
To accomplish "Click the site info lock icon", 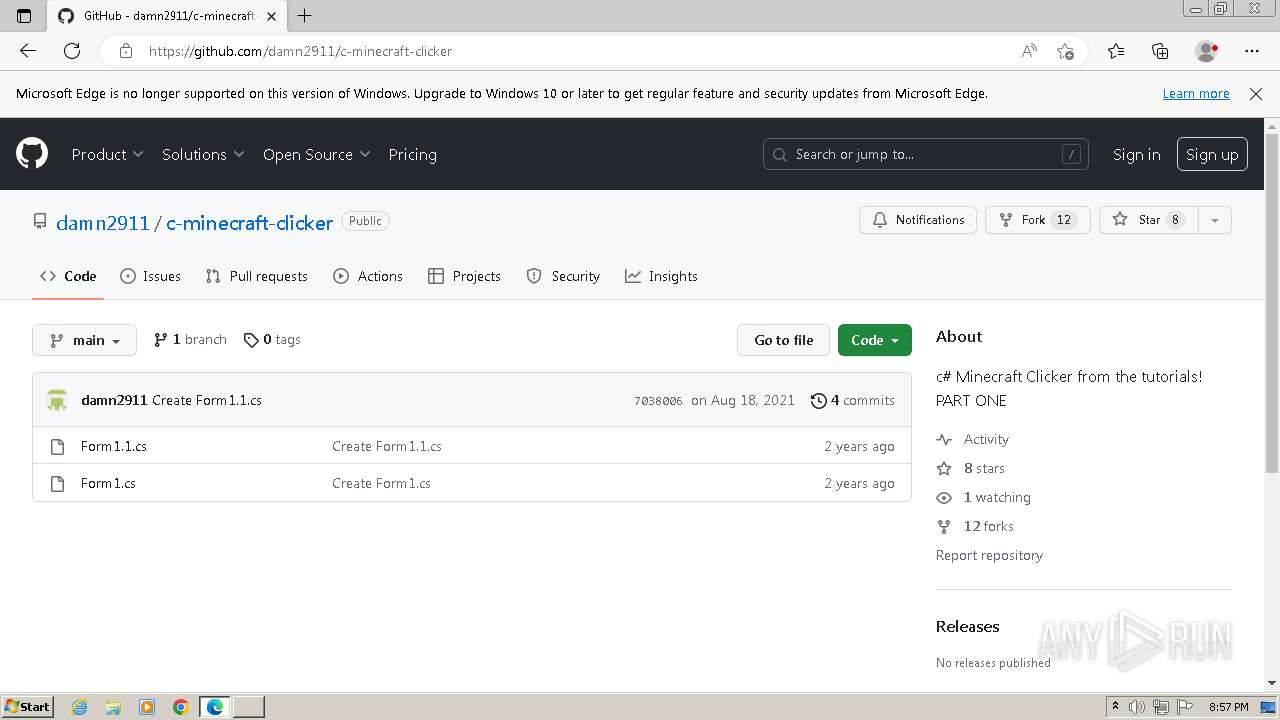I will (125, 51).
